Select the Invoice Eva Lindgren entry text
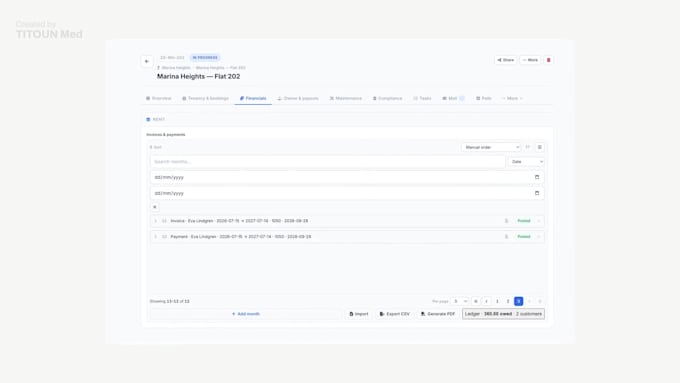 [239, 221]
